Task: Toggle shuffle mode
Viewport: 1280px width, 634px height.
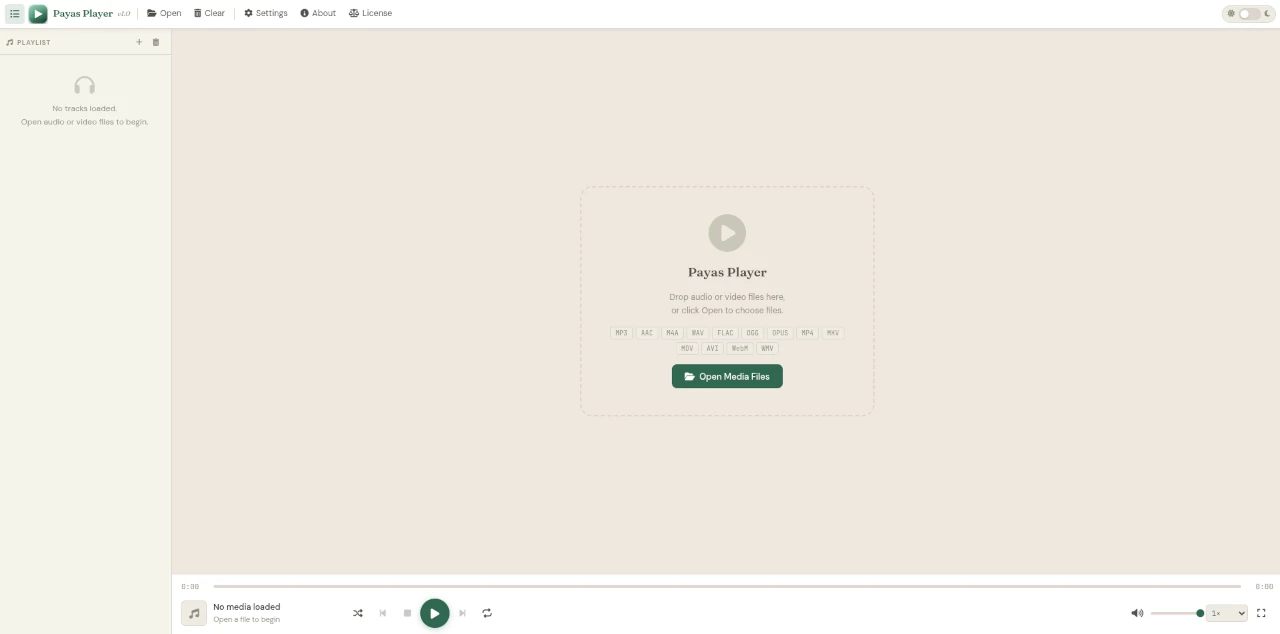Action: pos(358,613)
